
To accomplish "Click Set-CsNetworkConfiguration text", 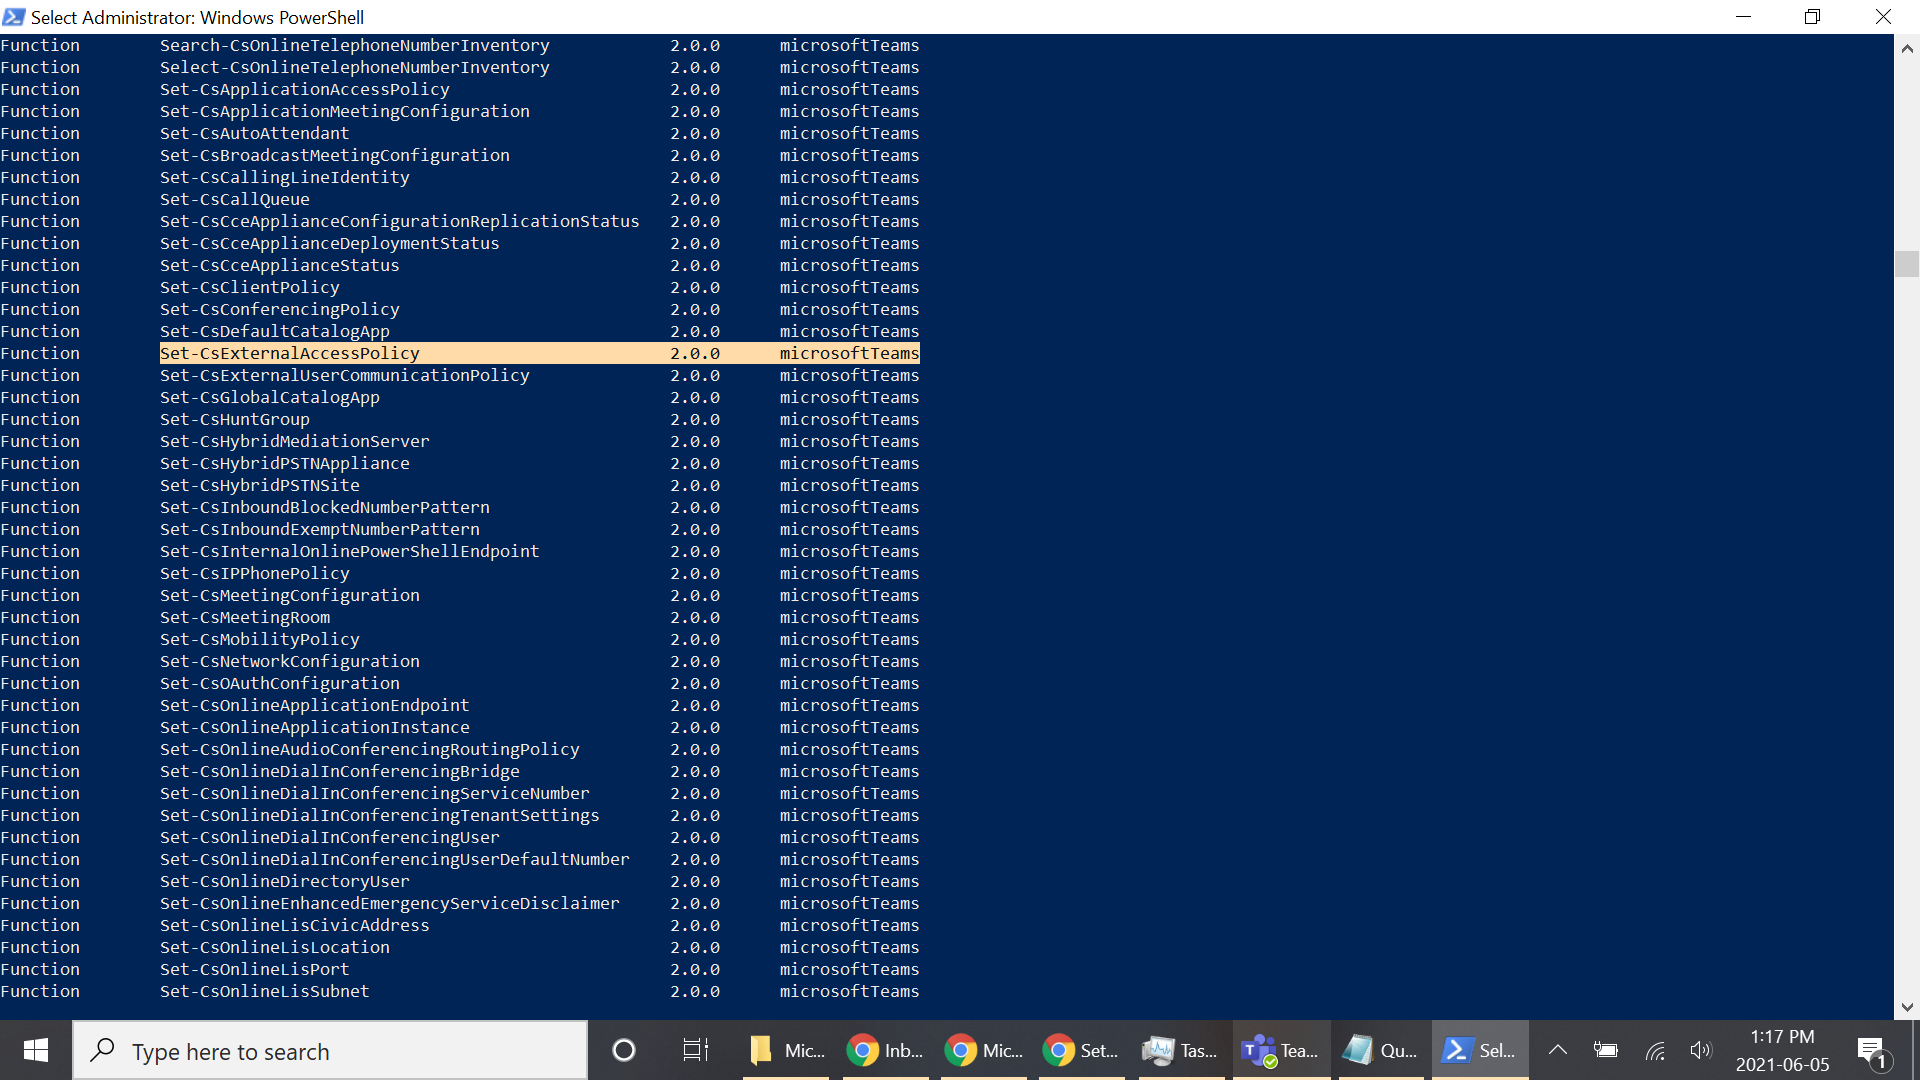I will click(290, 661).
